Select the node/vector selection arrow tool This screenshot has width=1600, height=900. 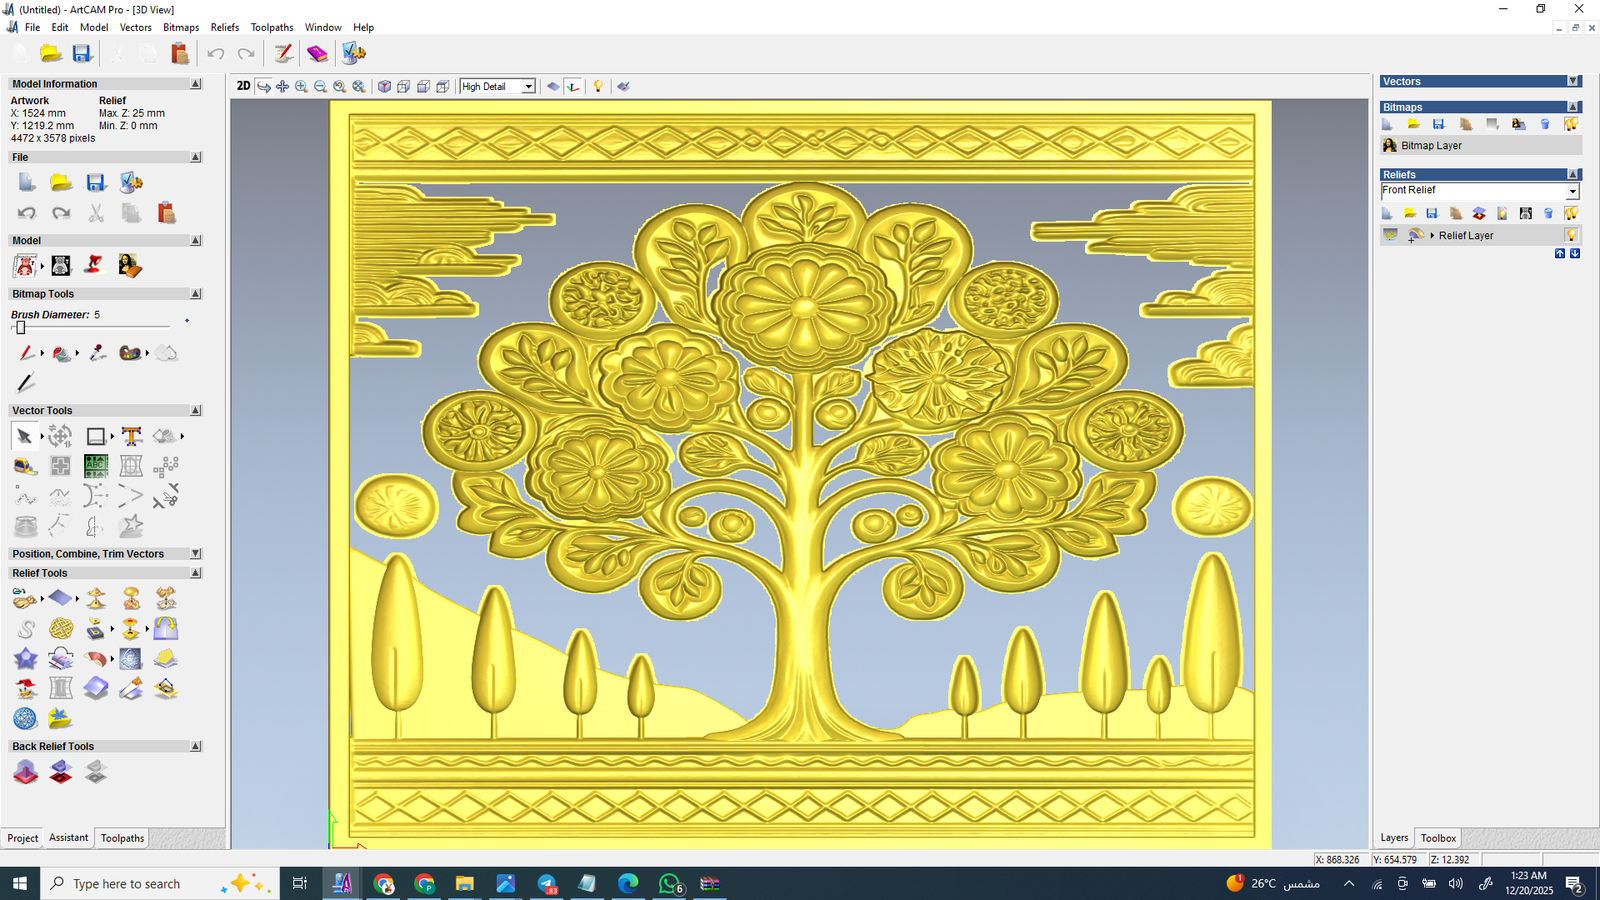(24, 436)
